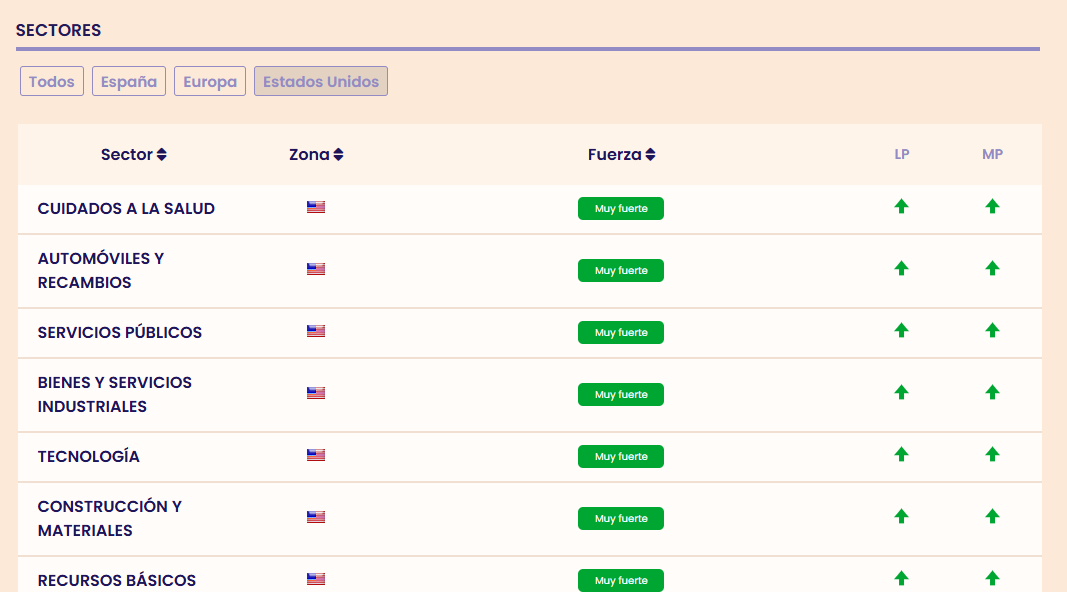This screenshot has height=592, width=1067.
Task: Click MP arrow for Bienes y Servicios Industriales
Action: (x=992, y=392)
